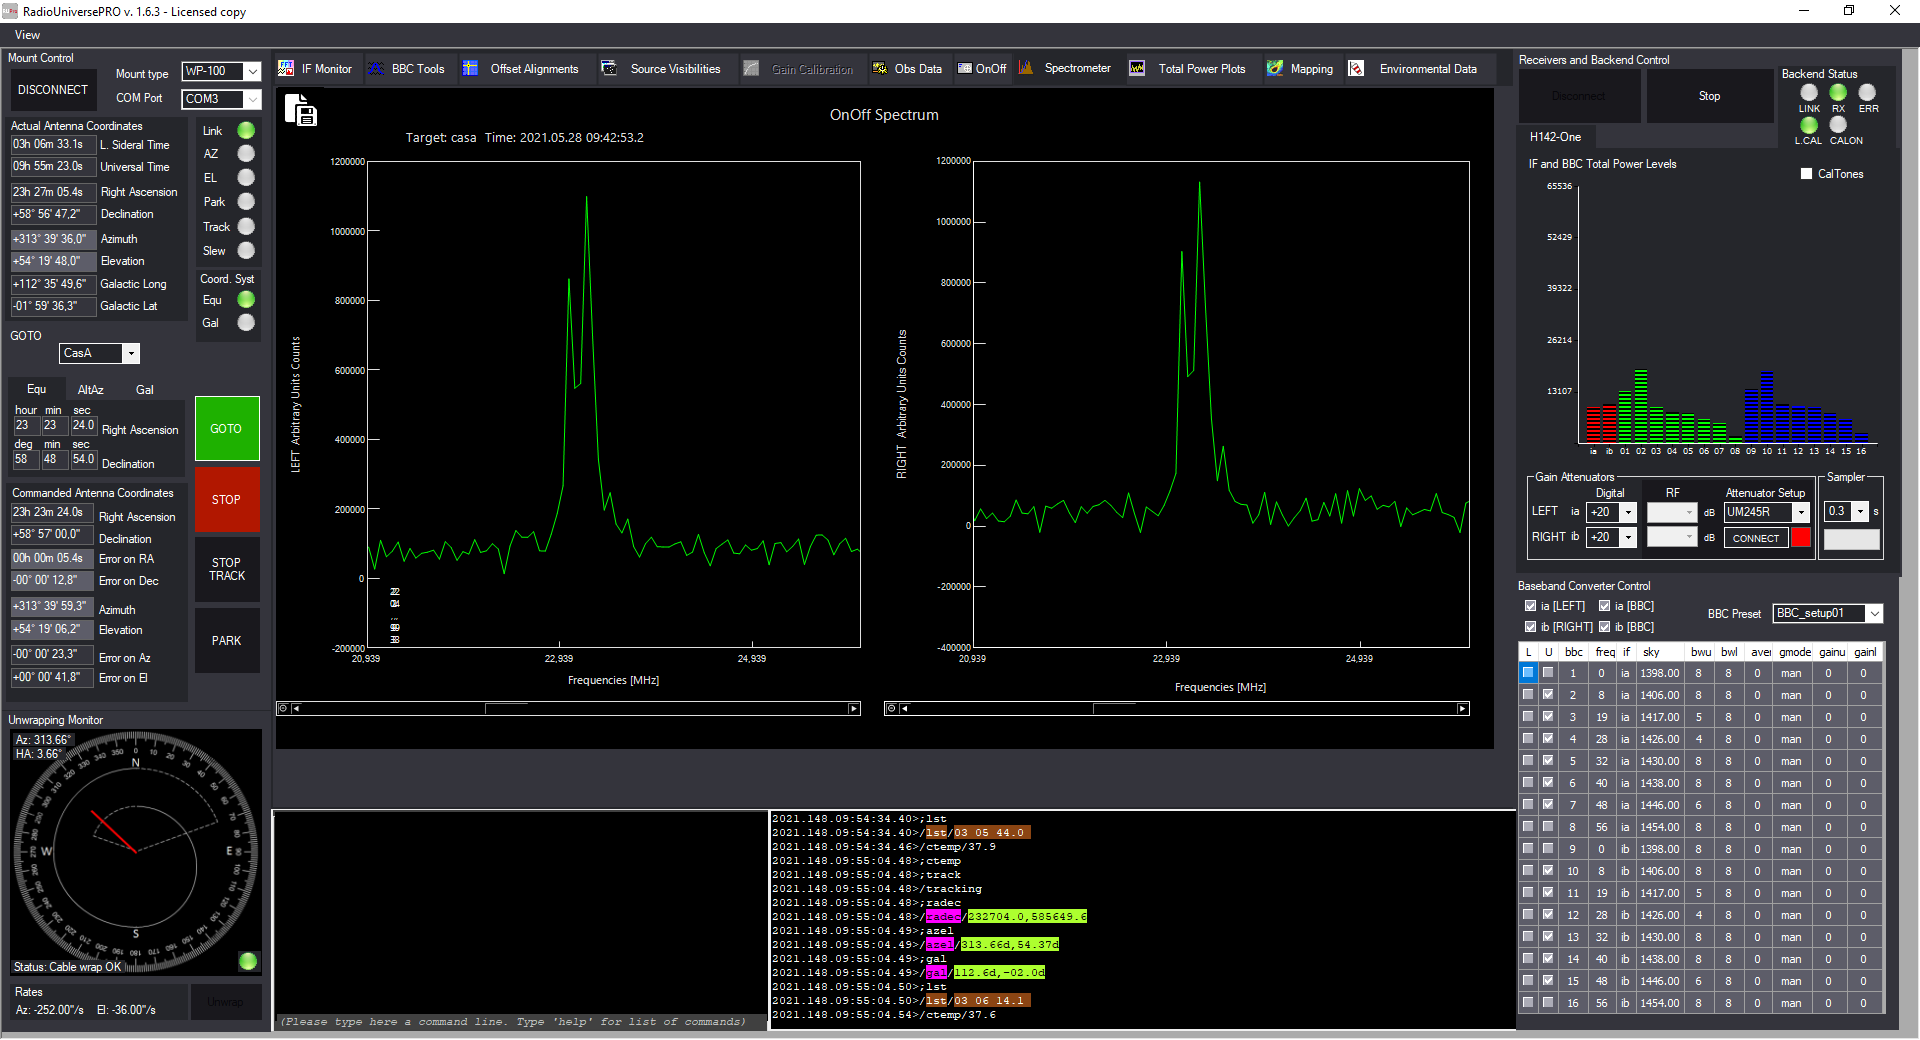
Task: Enable the CalTones checkbox
Action: [1806, 174]
